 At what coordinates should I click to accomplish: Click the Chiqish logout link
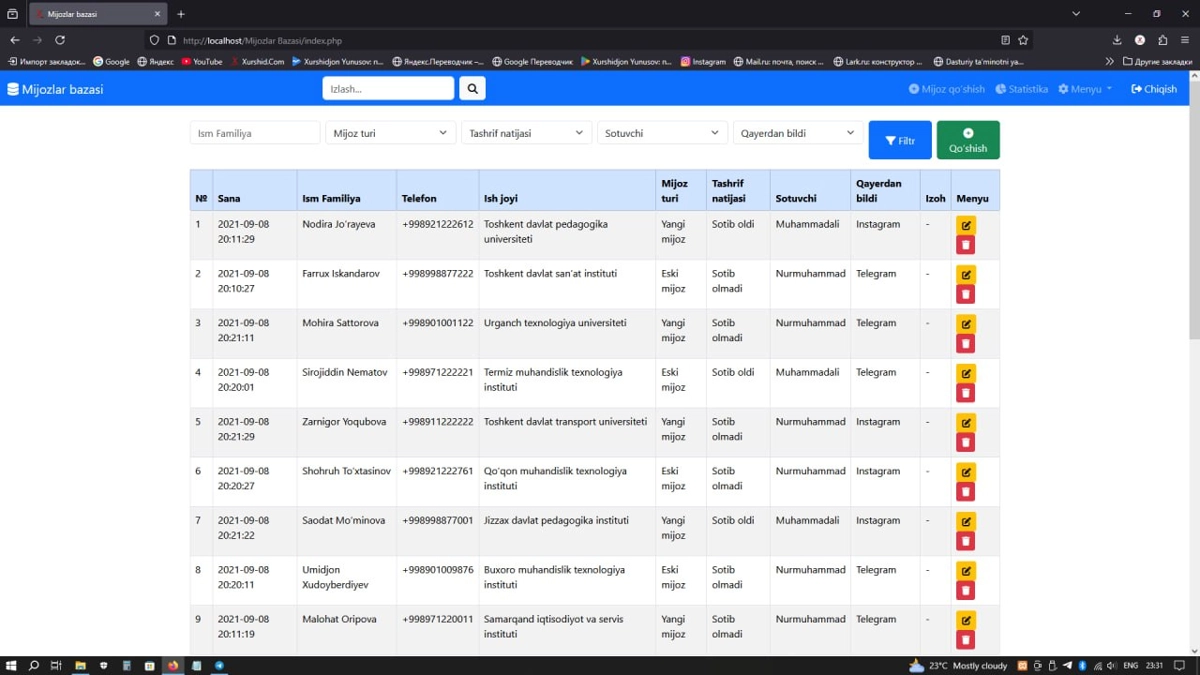tap(1154, 89)
